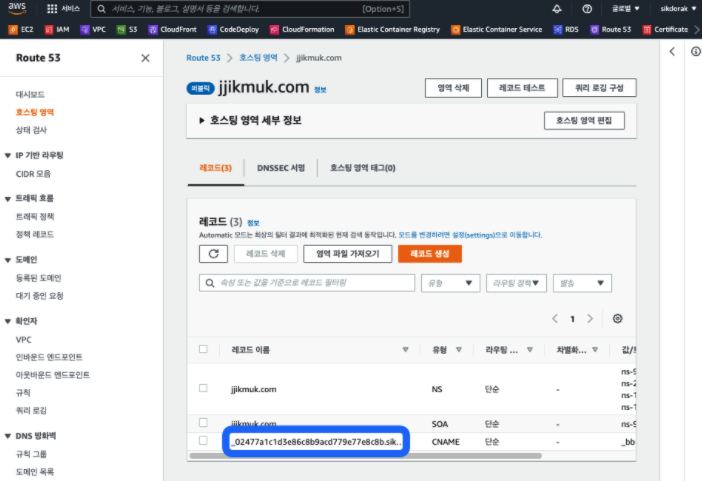Open the CodeDeploy shortcut
The height and width of the screenshot is (481, 702).
pyautogui.click(x=234, y=30)
